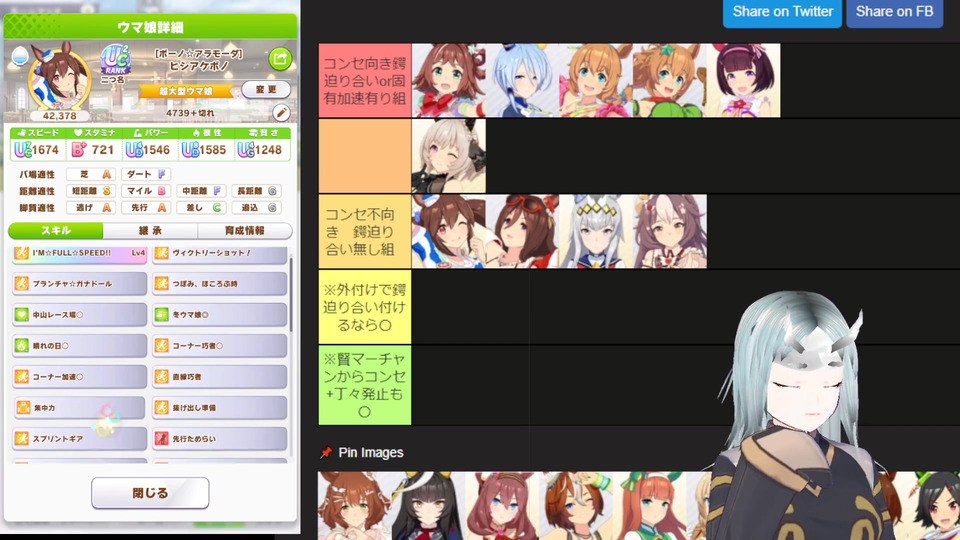Select the goggles-wearing character in コンセ不向き tier

(522, 231)
